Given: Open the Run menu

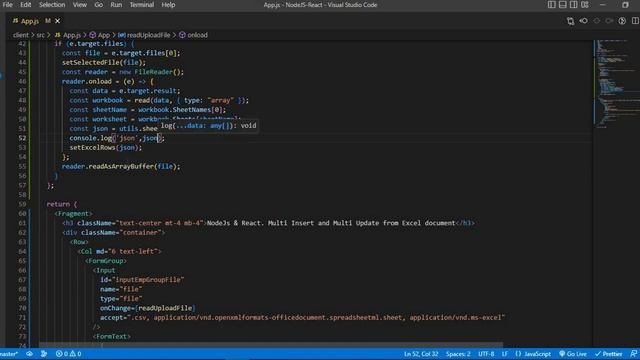Looking at the screenshot, I should coord(116,5).
